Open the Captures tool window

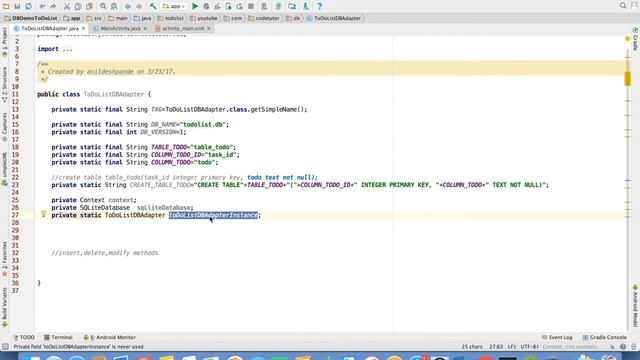4,127
